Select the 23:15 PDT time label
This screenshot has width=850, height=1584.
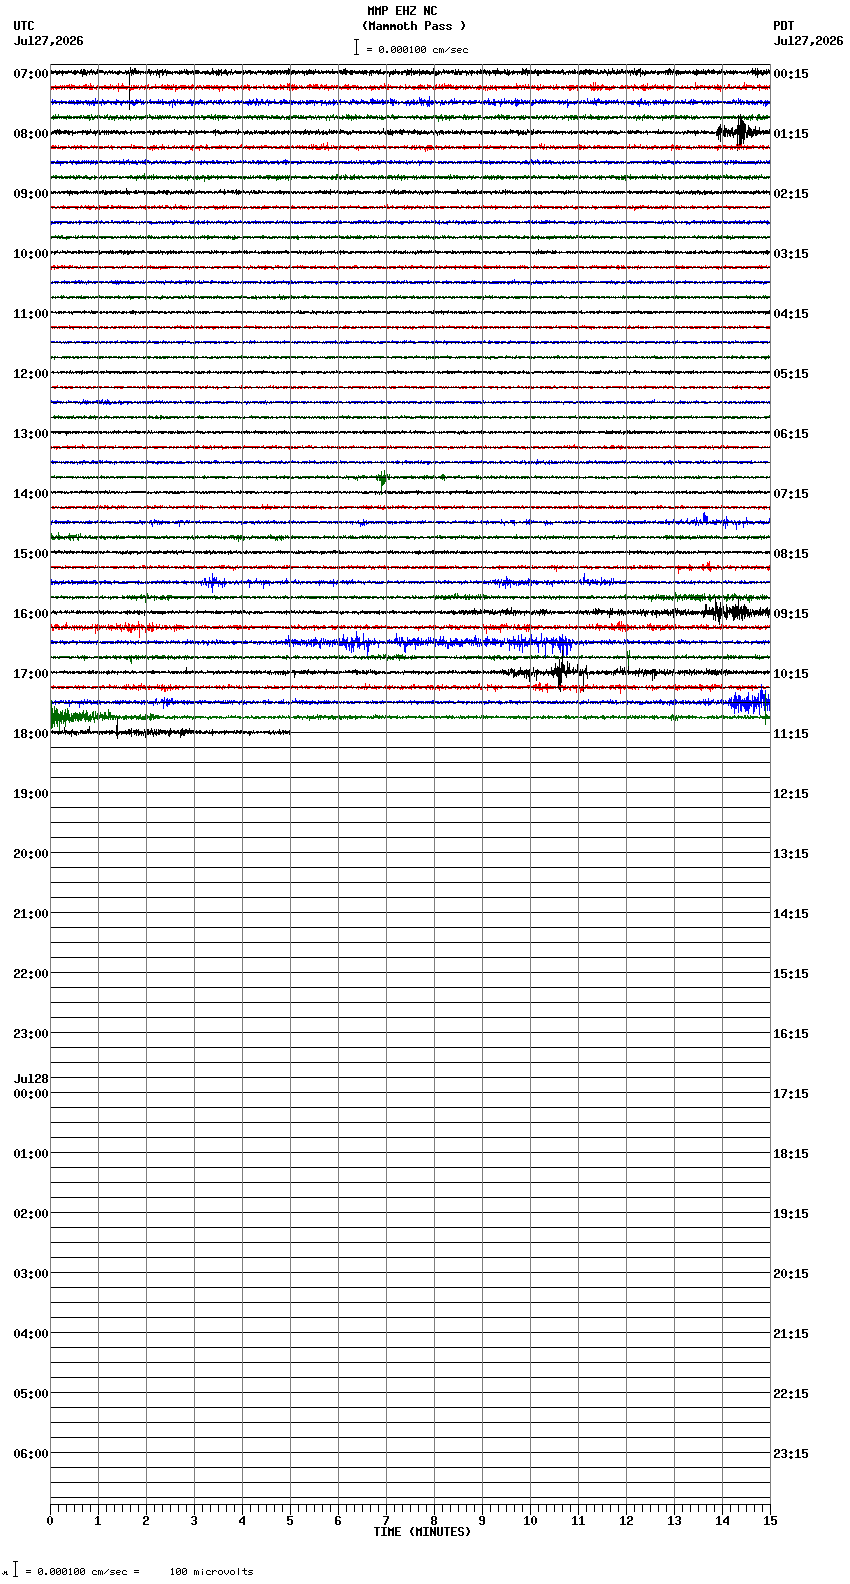(791, 1454)
